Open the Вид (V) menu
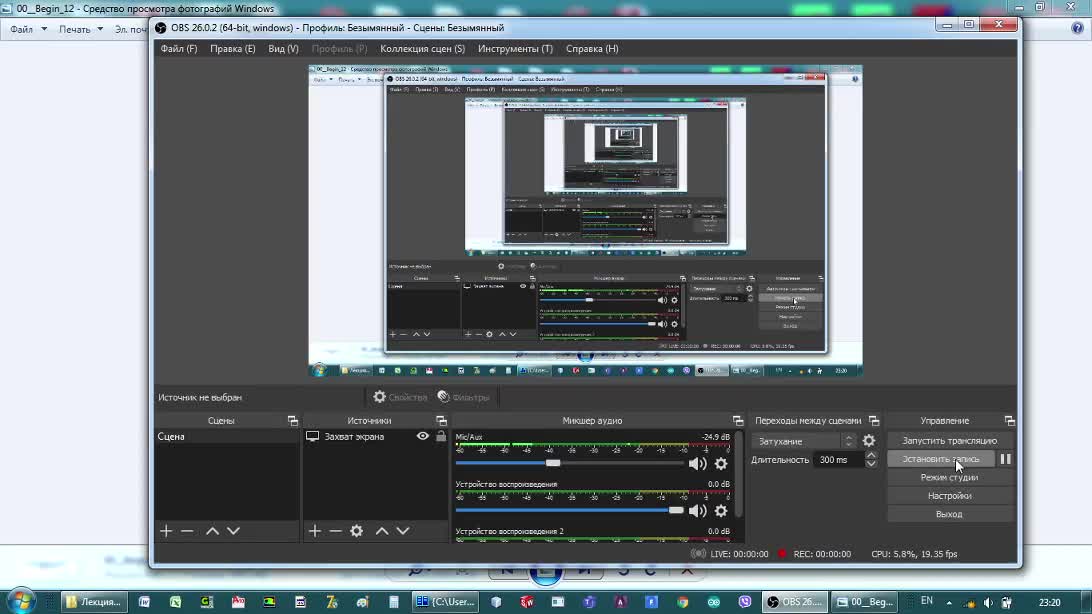Image resolution: width=1092 pixels, height=614 pixels. coord(283,49)
